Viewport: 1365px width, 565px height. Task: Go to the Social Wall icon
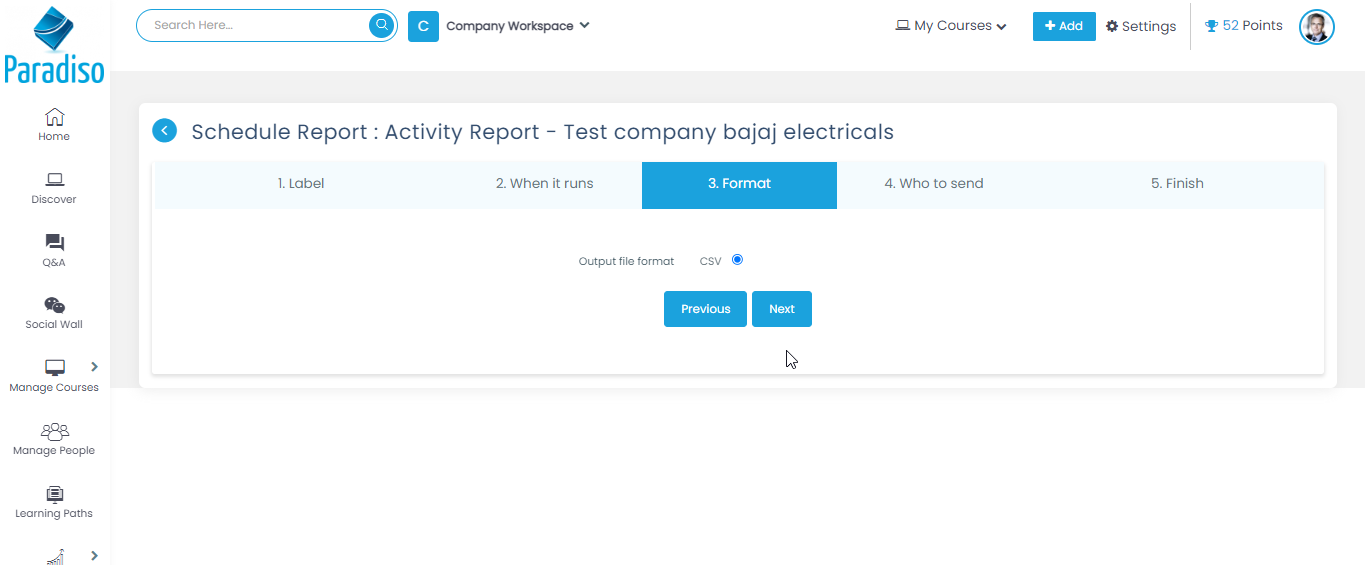(54, 305)
